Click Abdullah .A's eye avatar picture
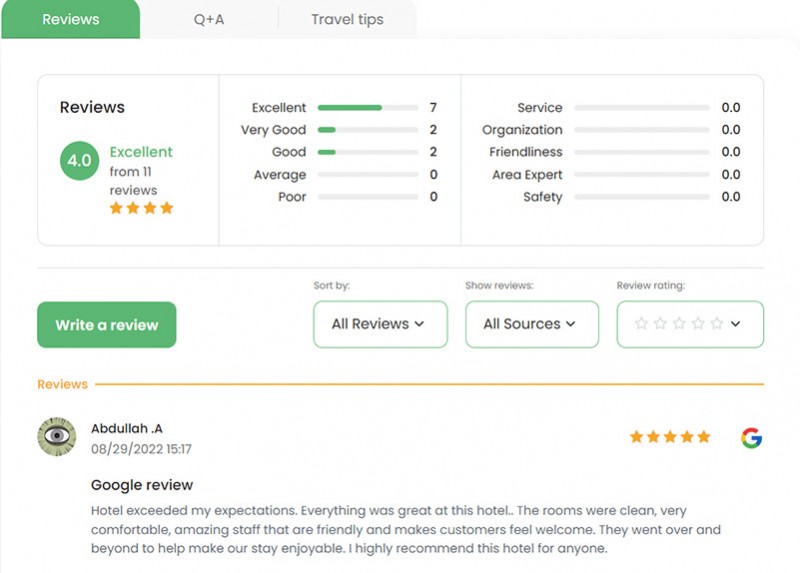Screen dimensions: 800x573 [x=57, y=436]
